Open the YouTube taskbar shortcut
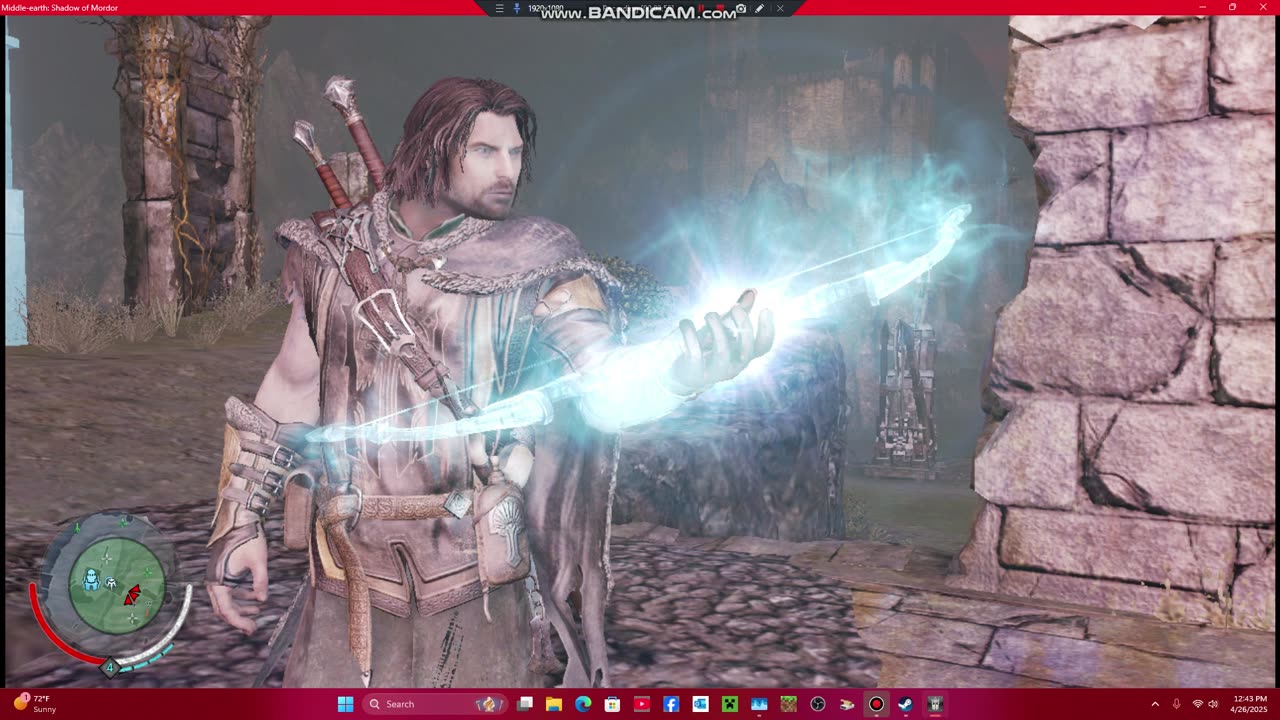This screenshot has width=1280, height=720. tap(642, 704)
